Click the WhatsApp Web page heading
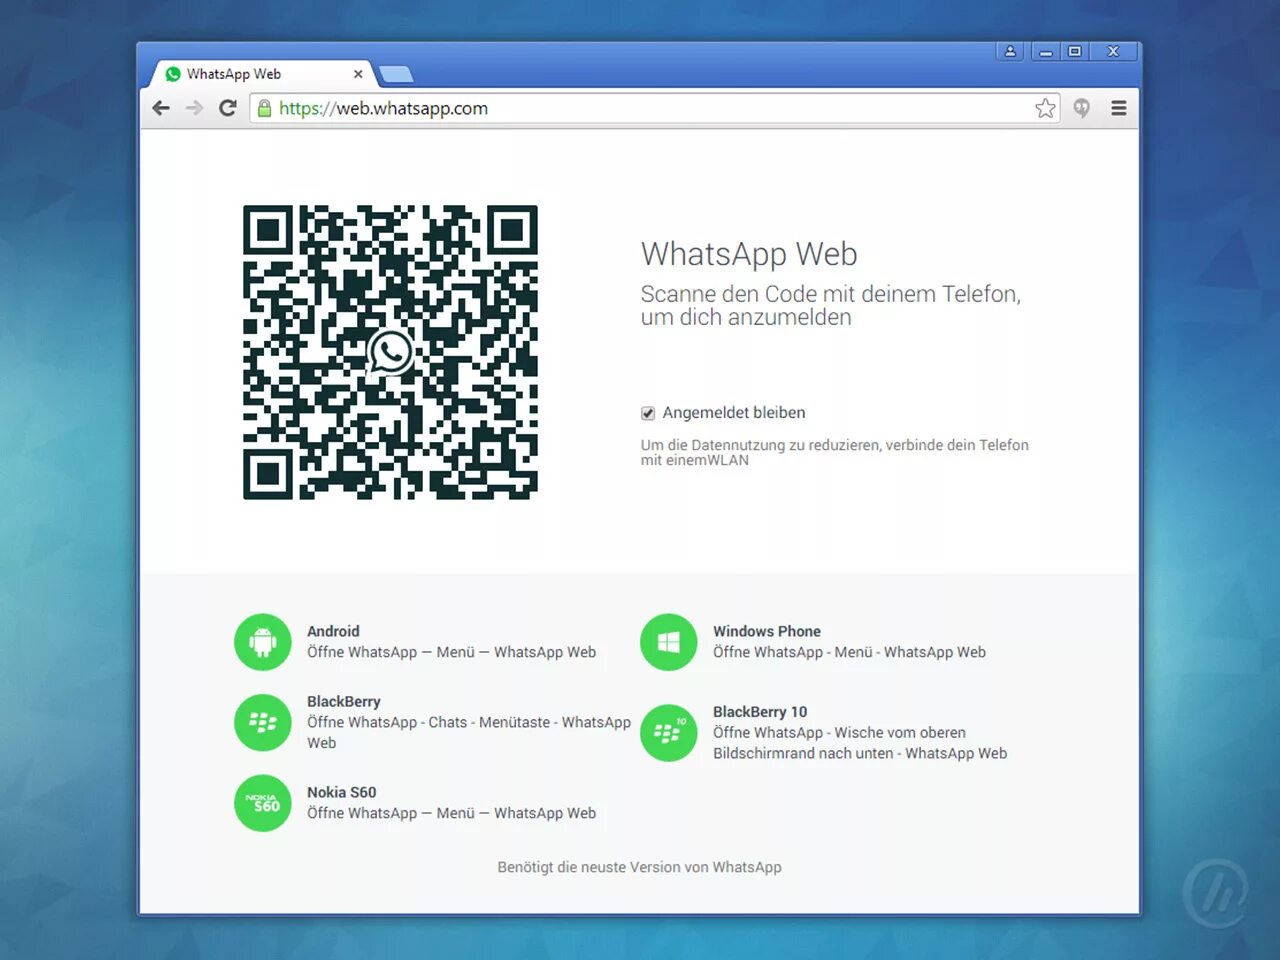 click(x=749, y=254)
